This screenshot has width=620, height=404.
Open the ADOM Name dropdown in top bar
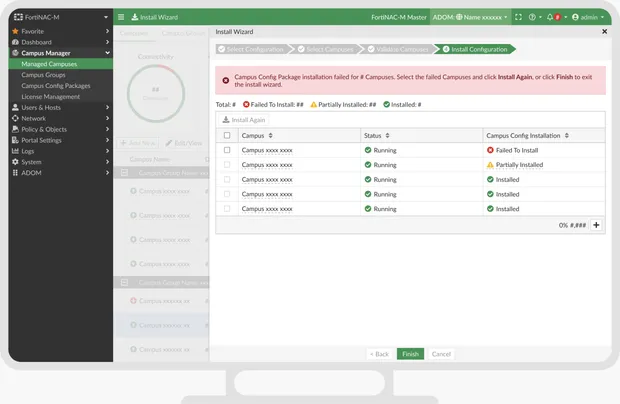pos(470,17)
